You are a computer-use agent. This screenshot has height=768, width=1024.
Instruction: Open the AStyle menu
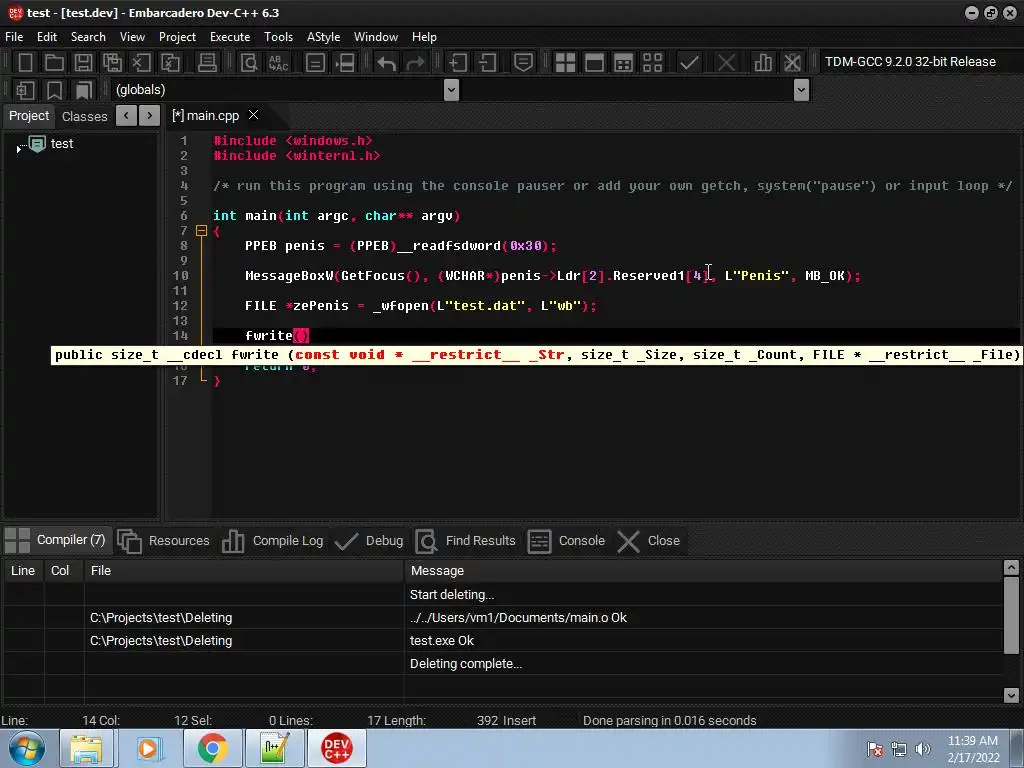point(323,37)
